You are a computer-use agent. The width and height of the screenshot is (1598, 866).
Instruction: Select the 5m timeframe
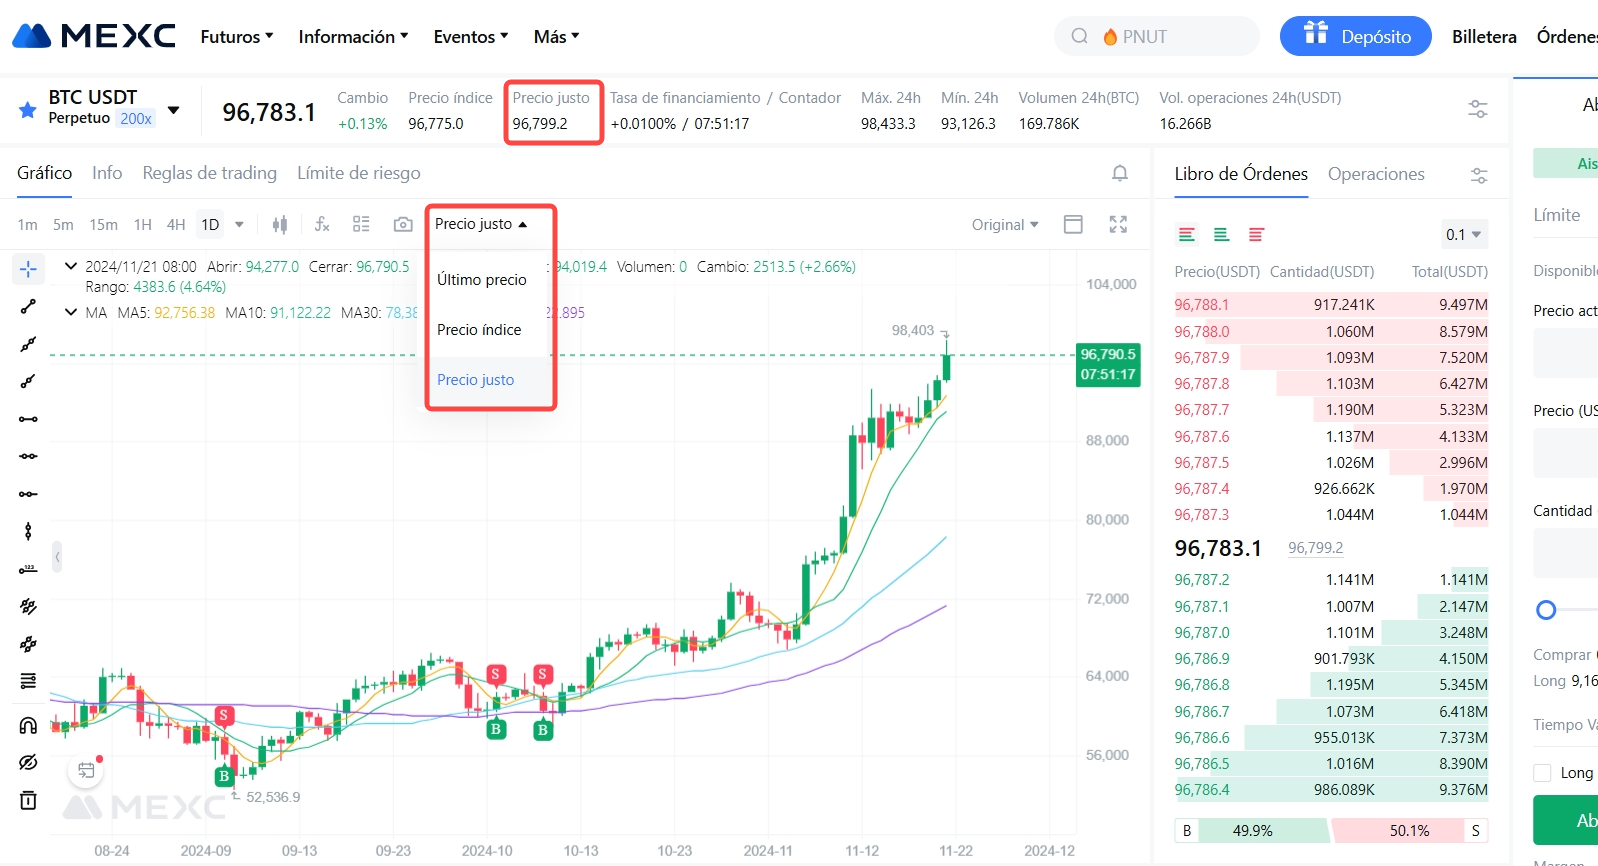[x=63, y=224]
